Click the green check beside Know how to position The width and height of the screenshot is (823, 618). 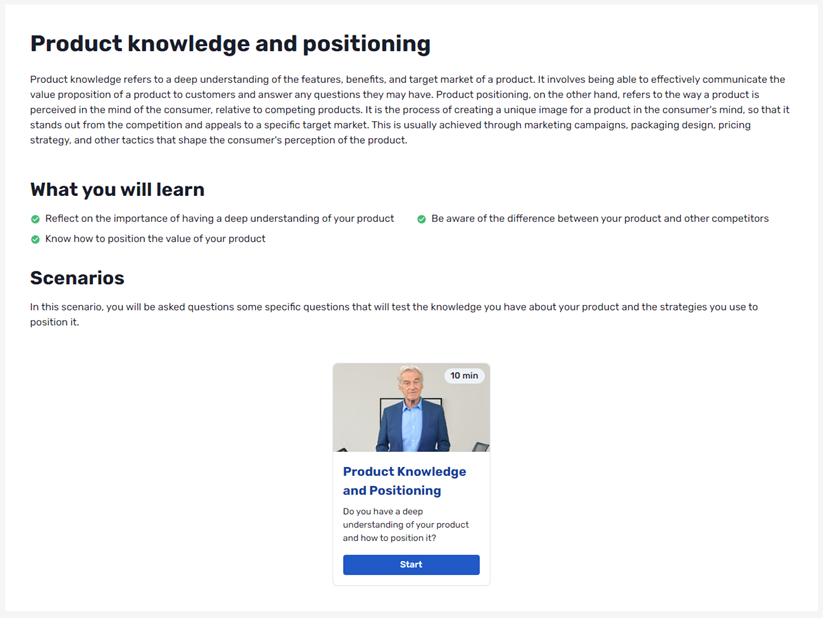35,239
